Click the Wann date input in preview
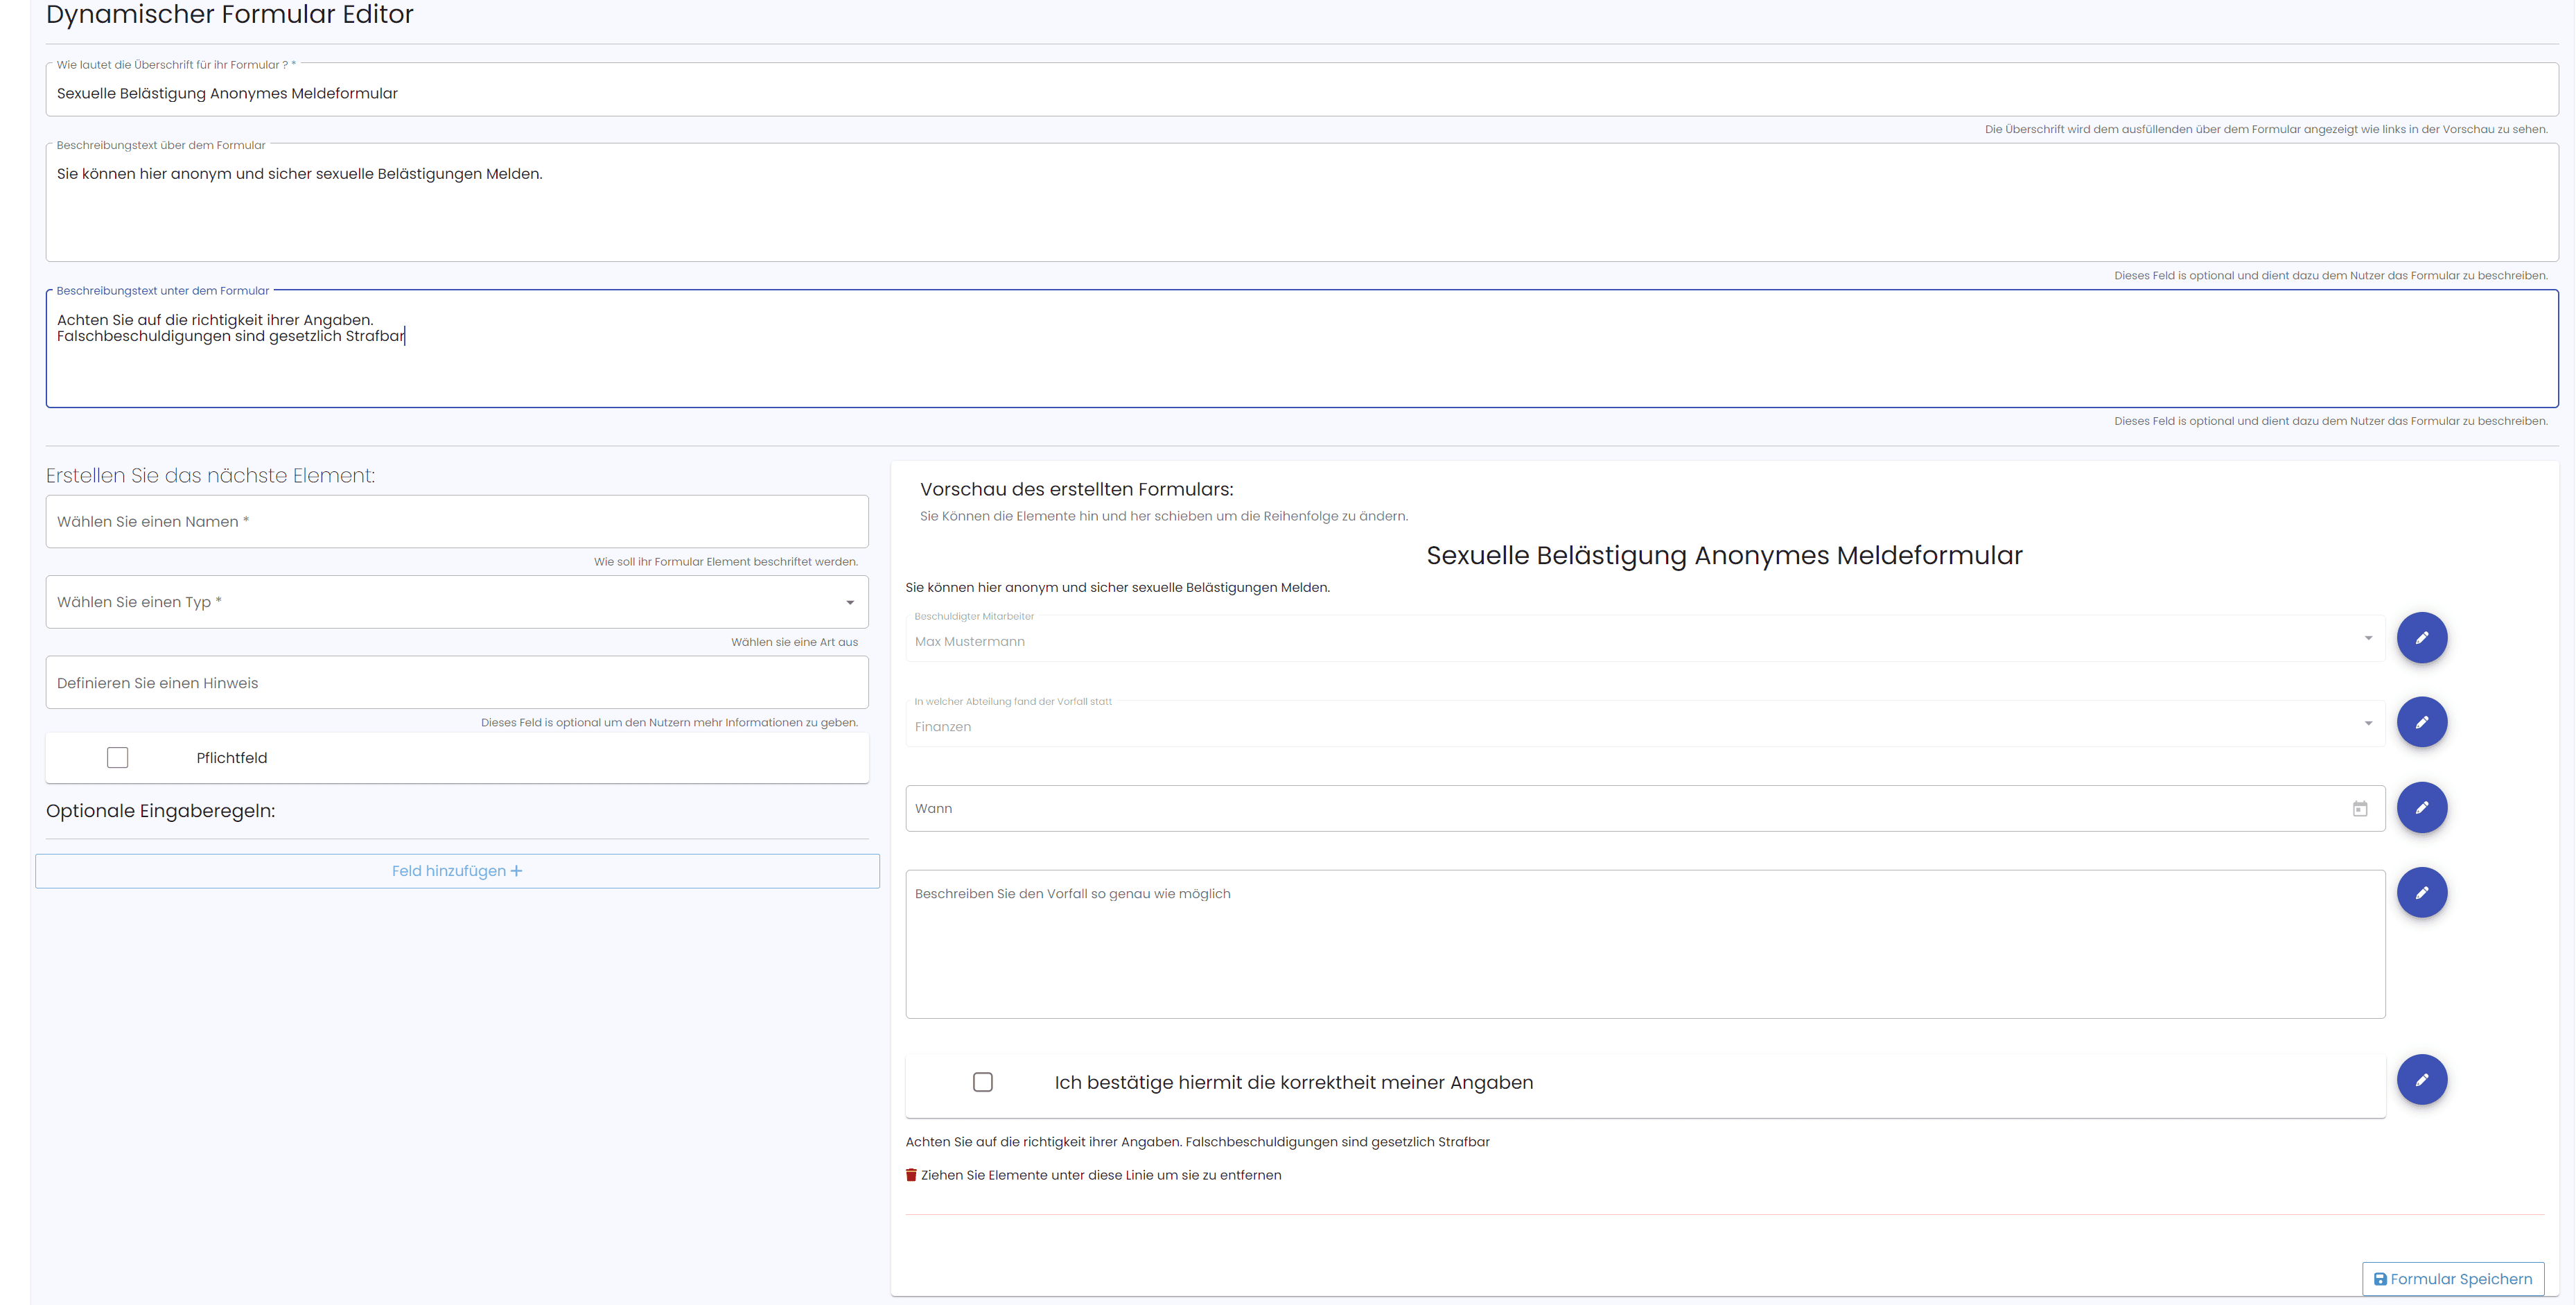This screenshot has height=1305, width=2576. pyautogui.click(x=1645, y=808)
